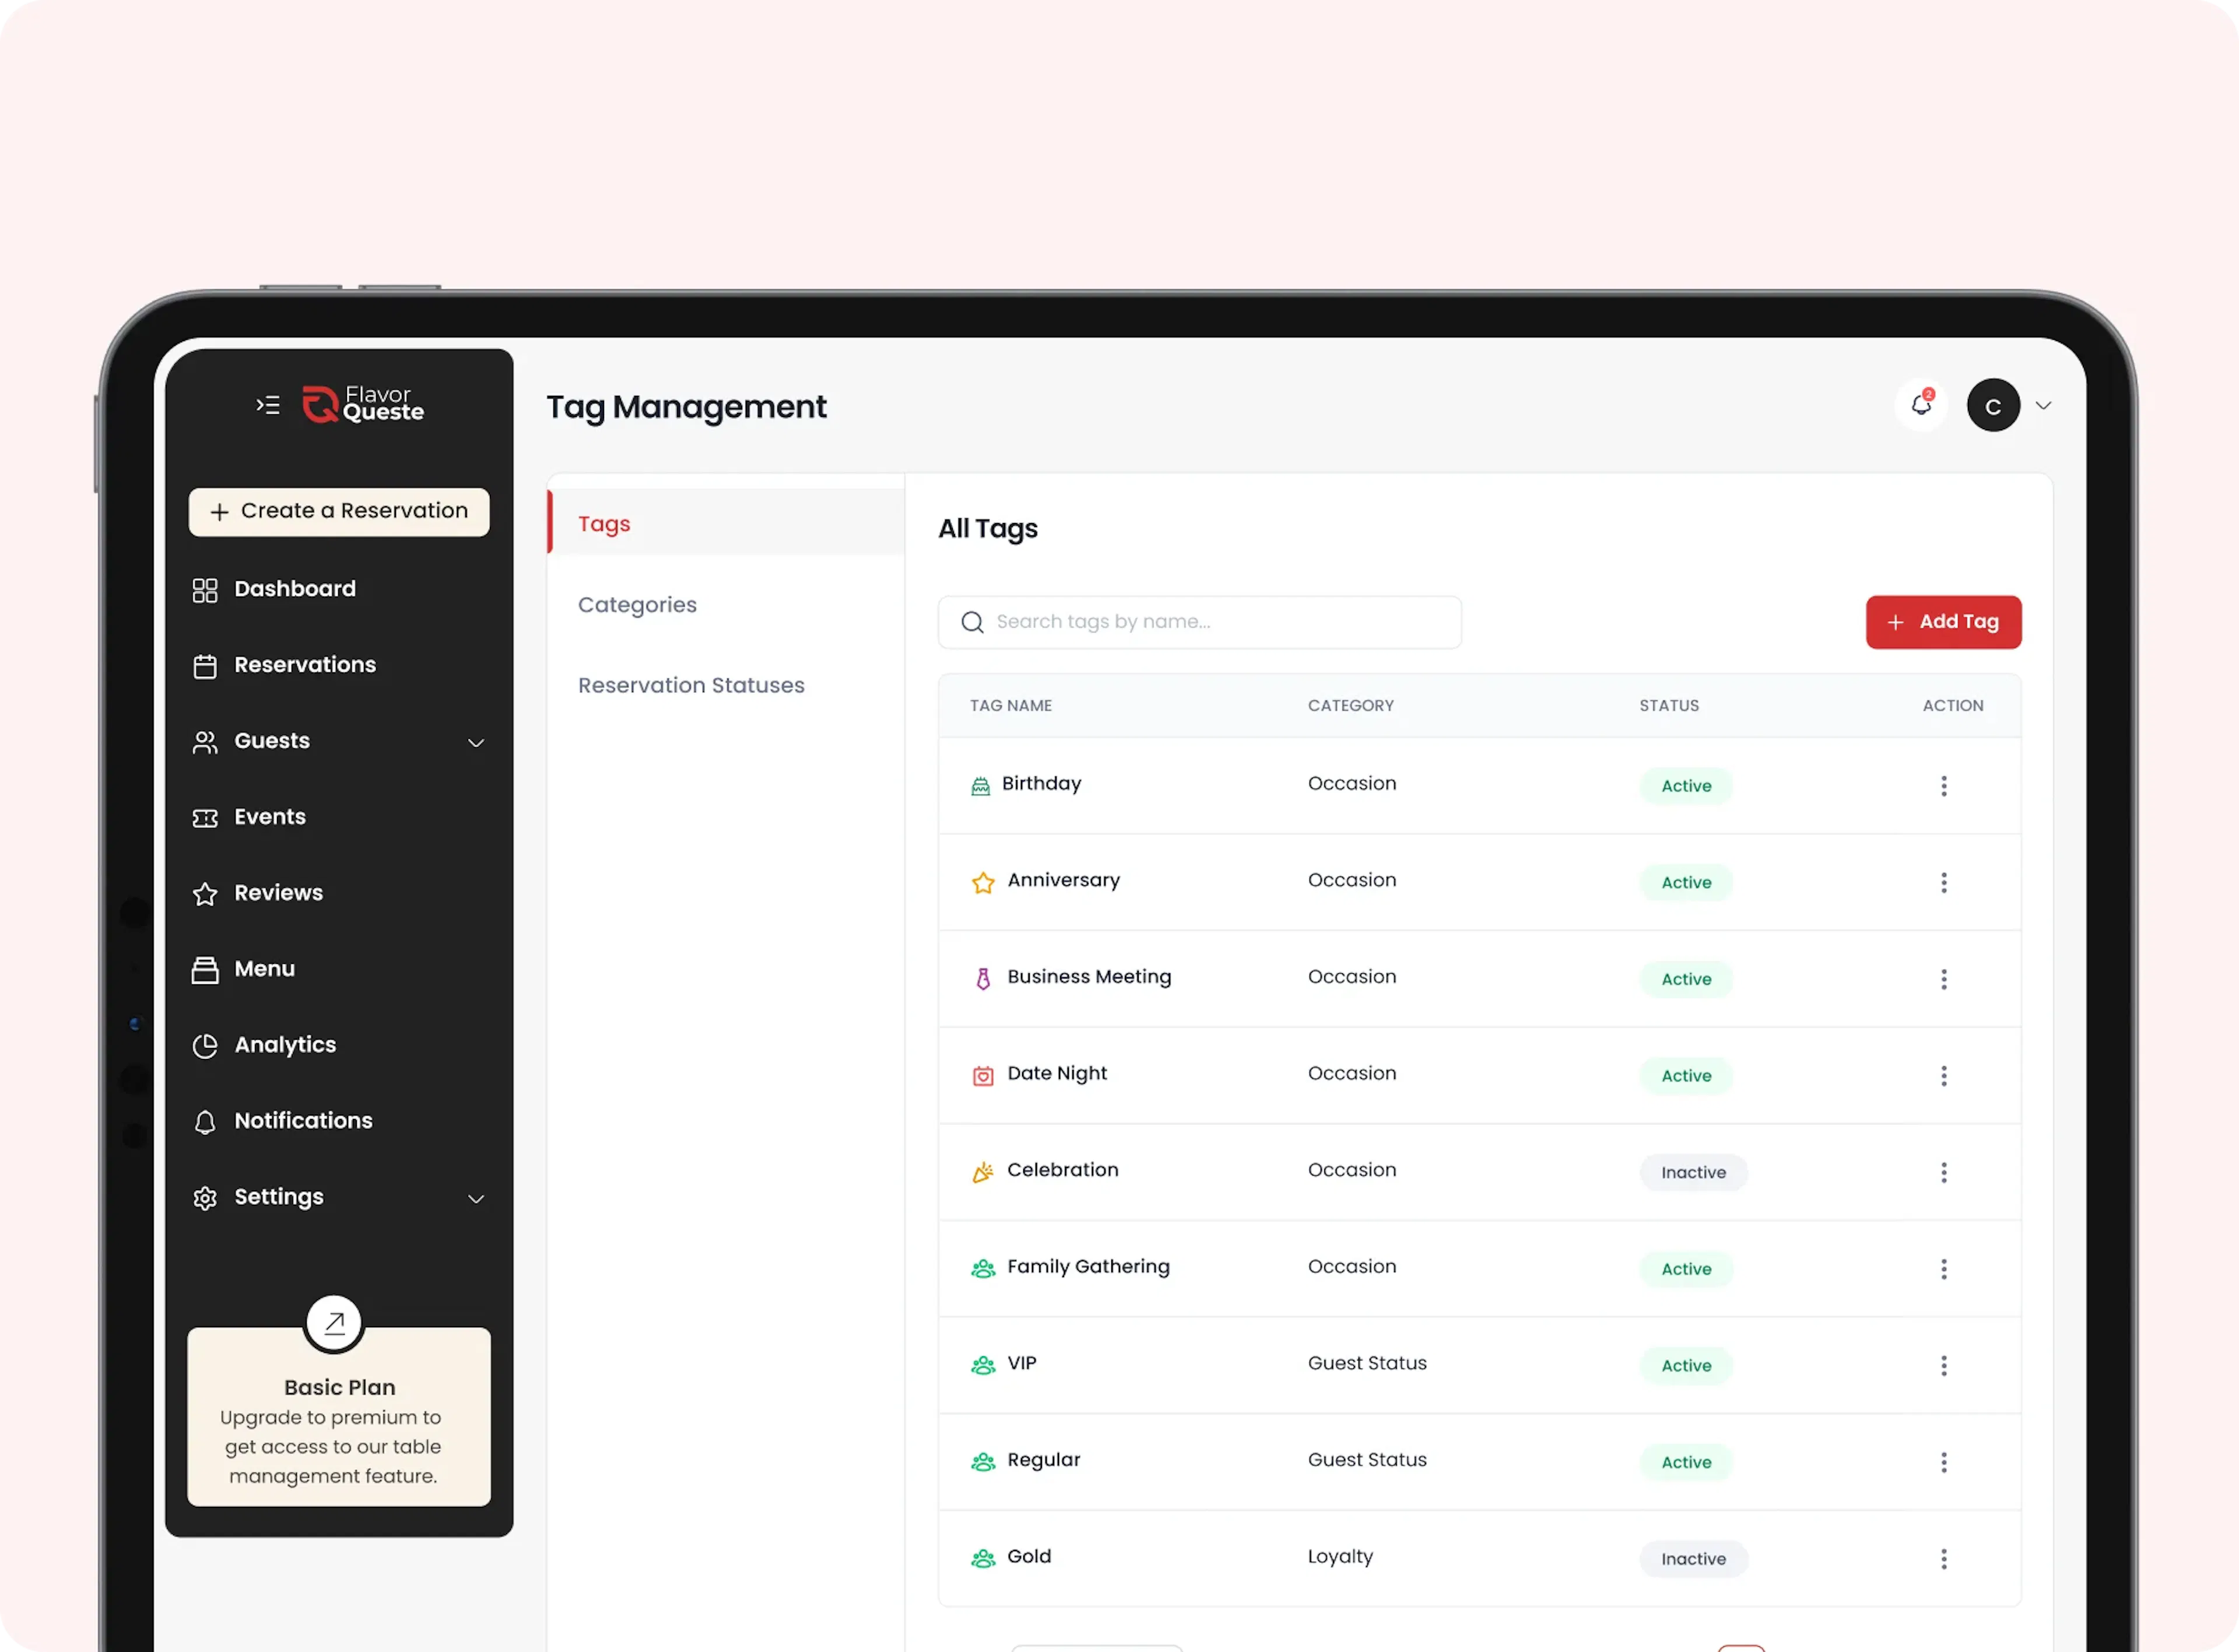Collapse sidebar with the menu toggle icon
The width and height of the screenshot is (2239, 1652).
pos(268,405)
